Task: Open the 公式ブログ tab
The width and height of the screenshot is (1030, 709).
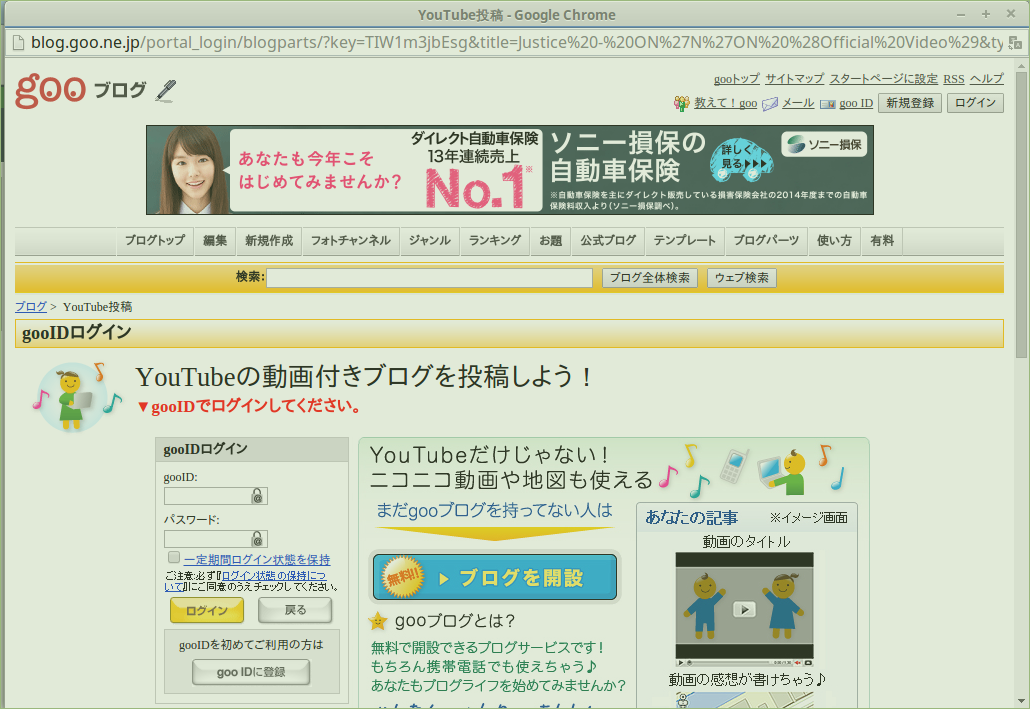Action: coord(608,240)
